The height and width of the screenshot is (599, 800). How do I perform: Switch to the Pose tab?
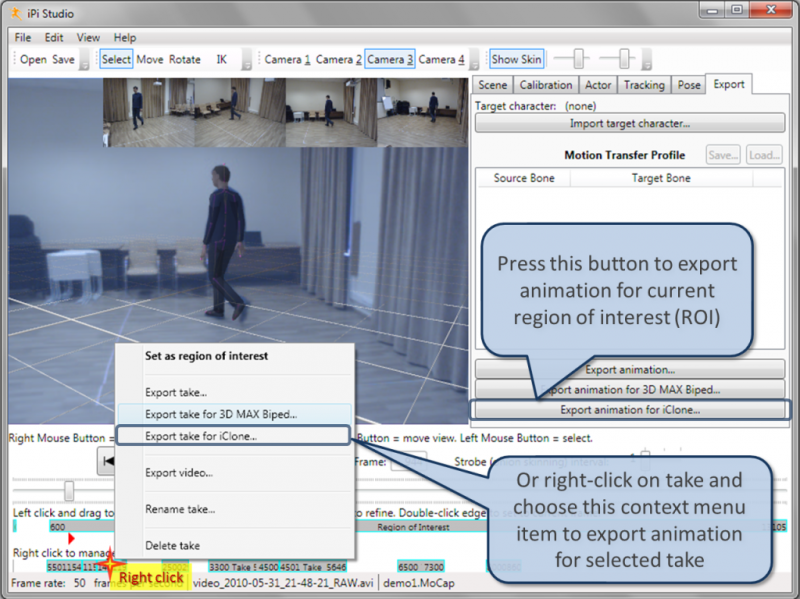point(689,85)
